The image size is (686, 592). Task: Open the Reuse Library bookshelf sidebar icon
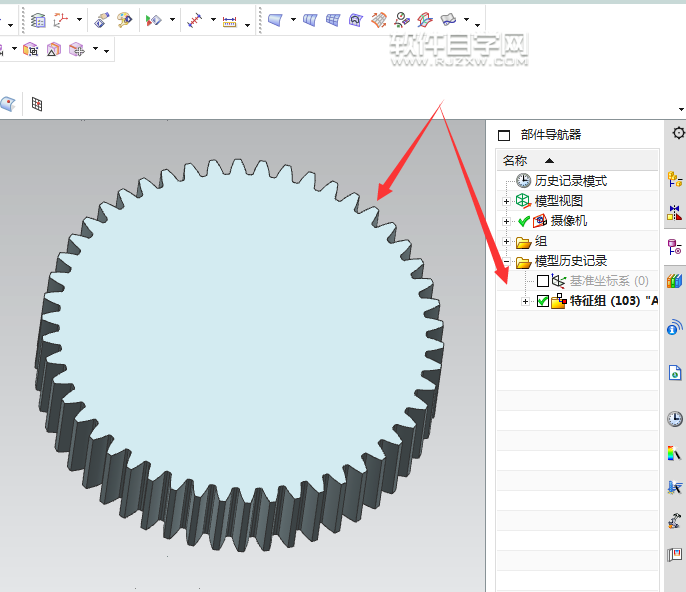pos(675,281)
